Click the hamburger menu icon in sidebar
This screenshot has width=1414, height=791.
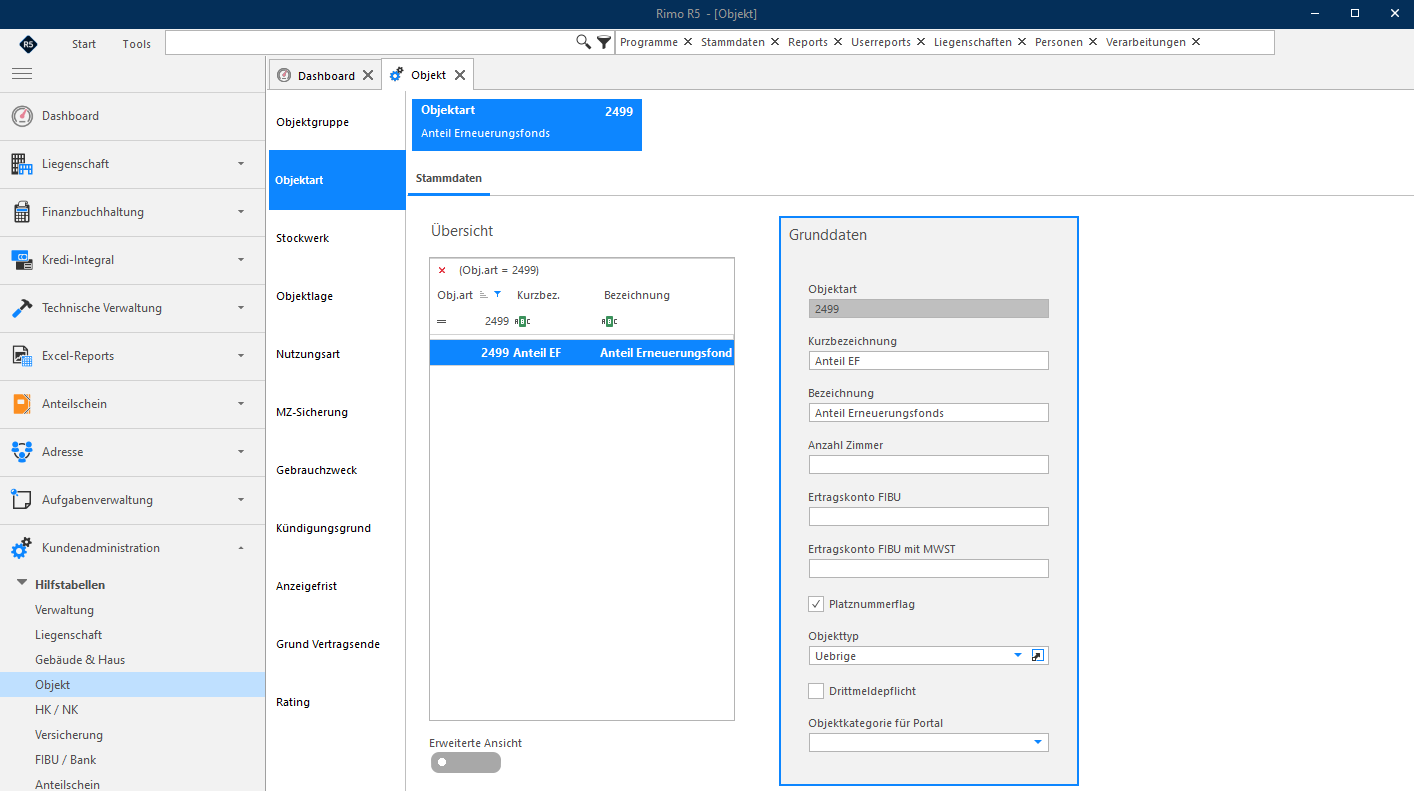22,73
